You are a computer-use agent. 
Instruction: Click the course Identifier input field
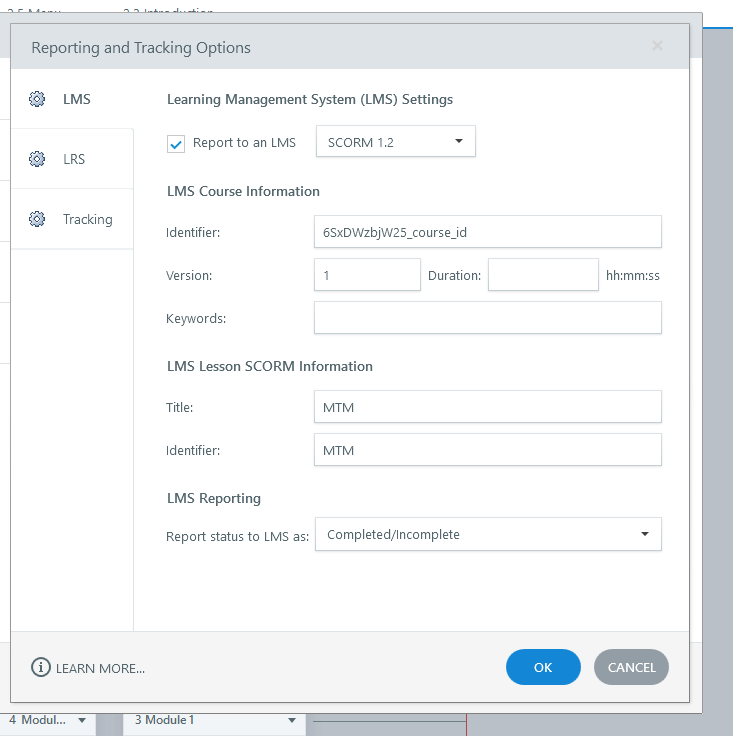(487, 232)
